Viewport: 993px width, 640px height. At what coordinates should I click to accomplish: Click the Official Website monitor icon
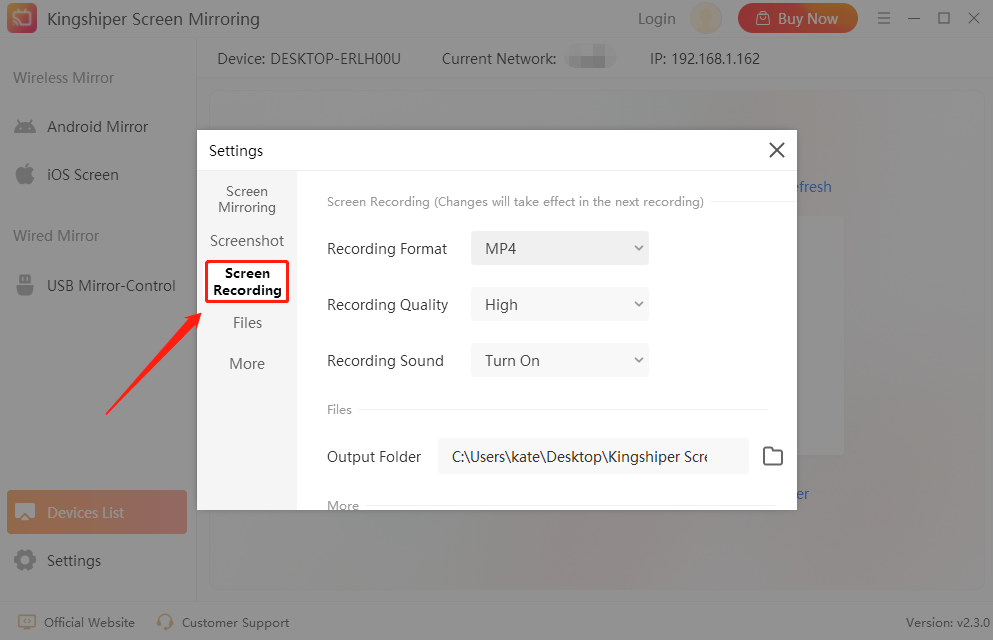click(x=27, y=622)
